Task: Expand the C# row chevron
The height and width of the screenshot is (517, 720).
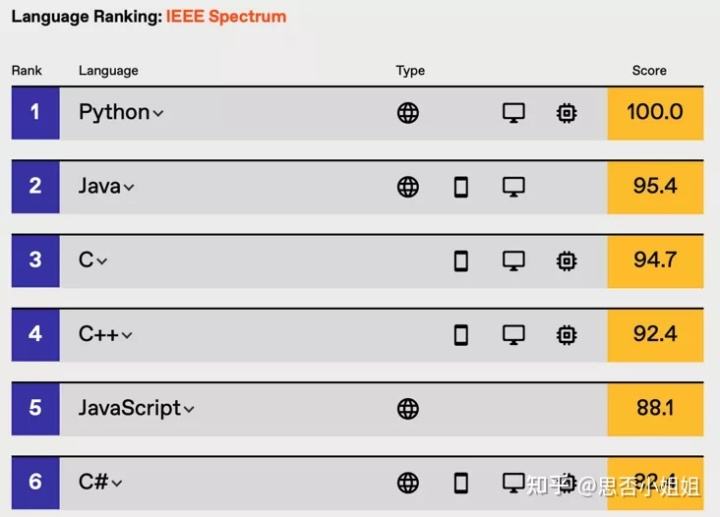Action: point(117,483)
